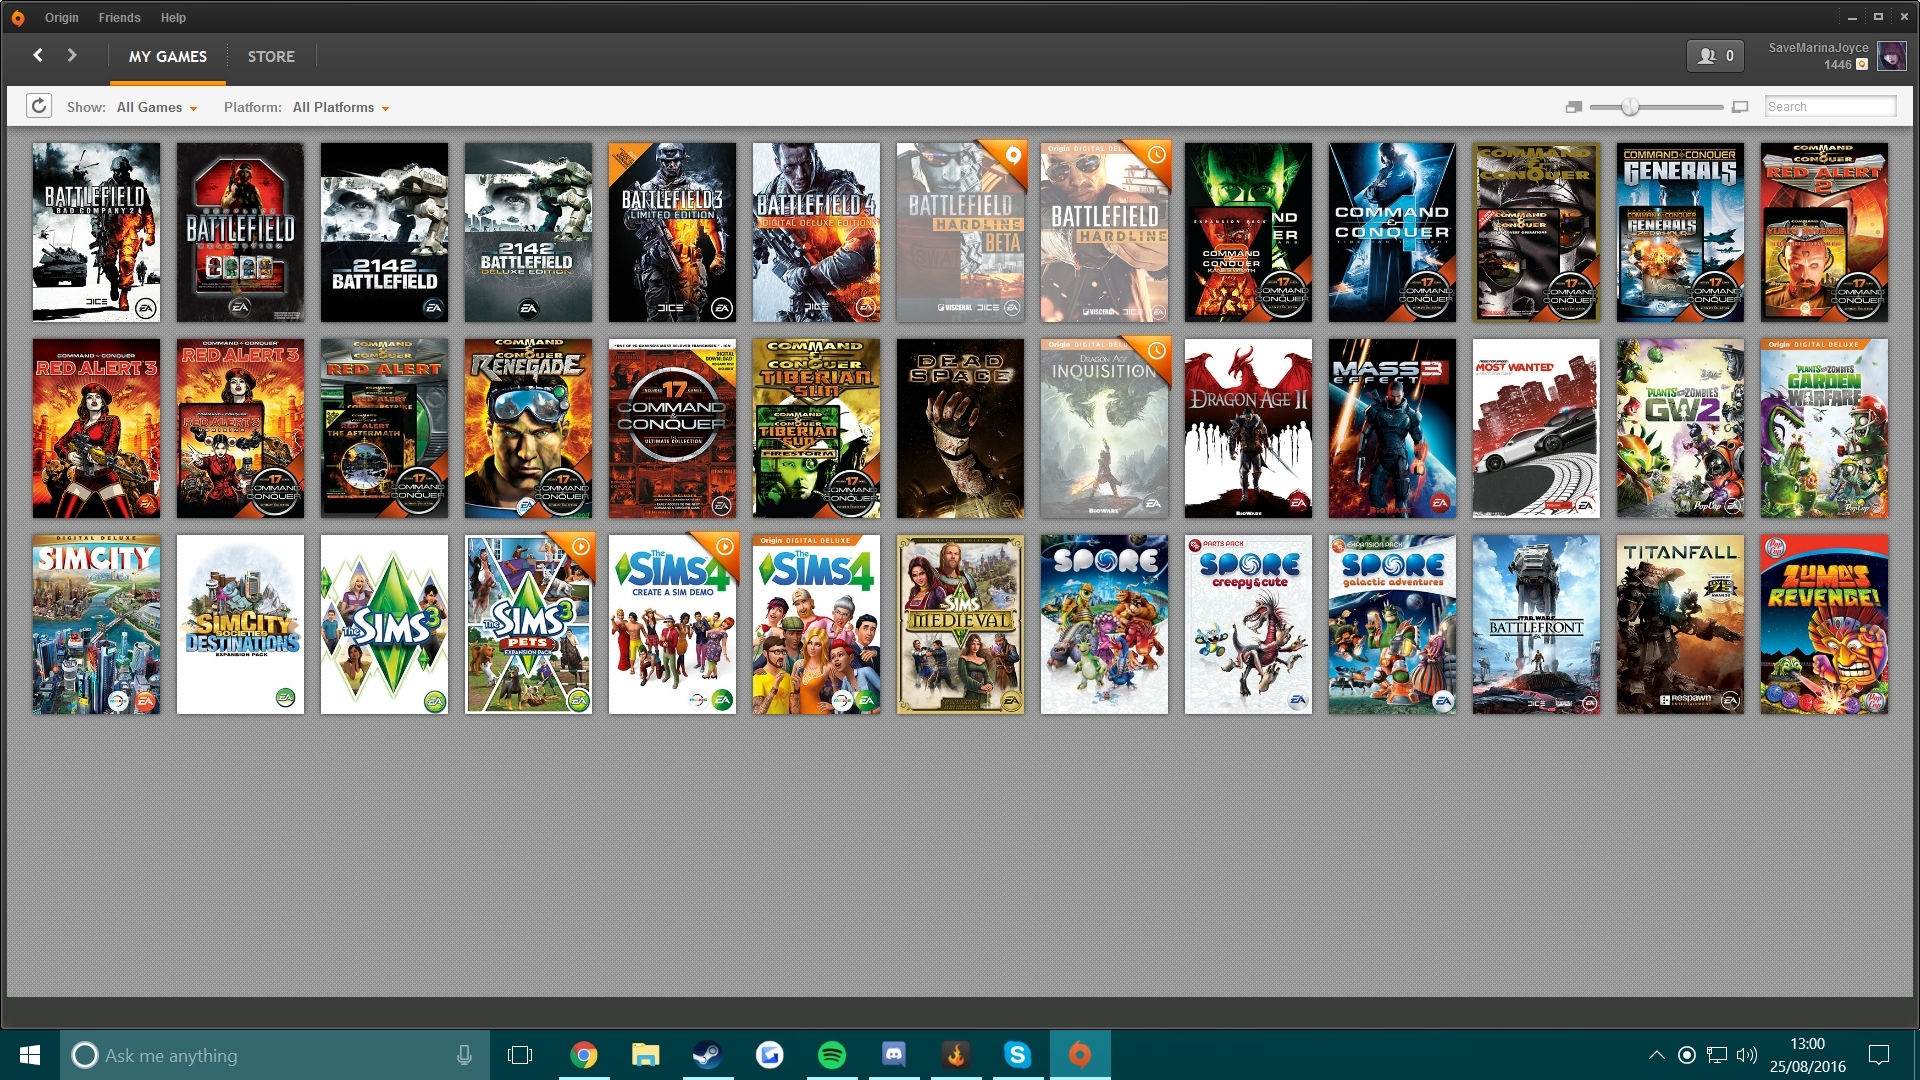Open the Help menu
The image size is (1920, 1080).
(x=173, y=18)
